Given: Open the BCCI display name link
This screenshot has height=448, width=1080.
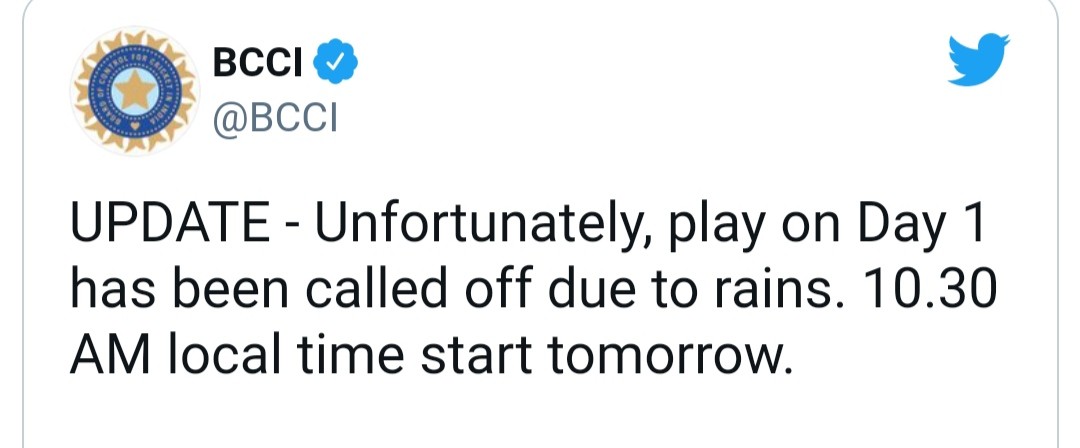Looking at the screenshot, I should (258, 63).
